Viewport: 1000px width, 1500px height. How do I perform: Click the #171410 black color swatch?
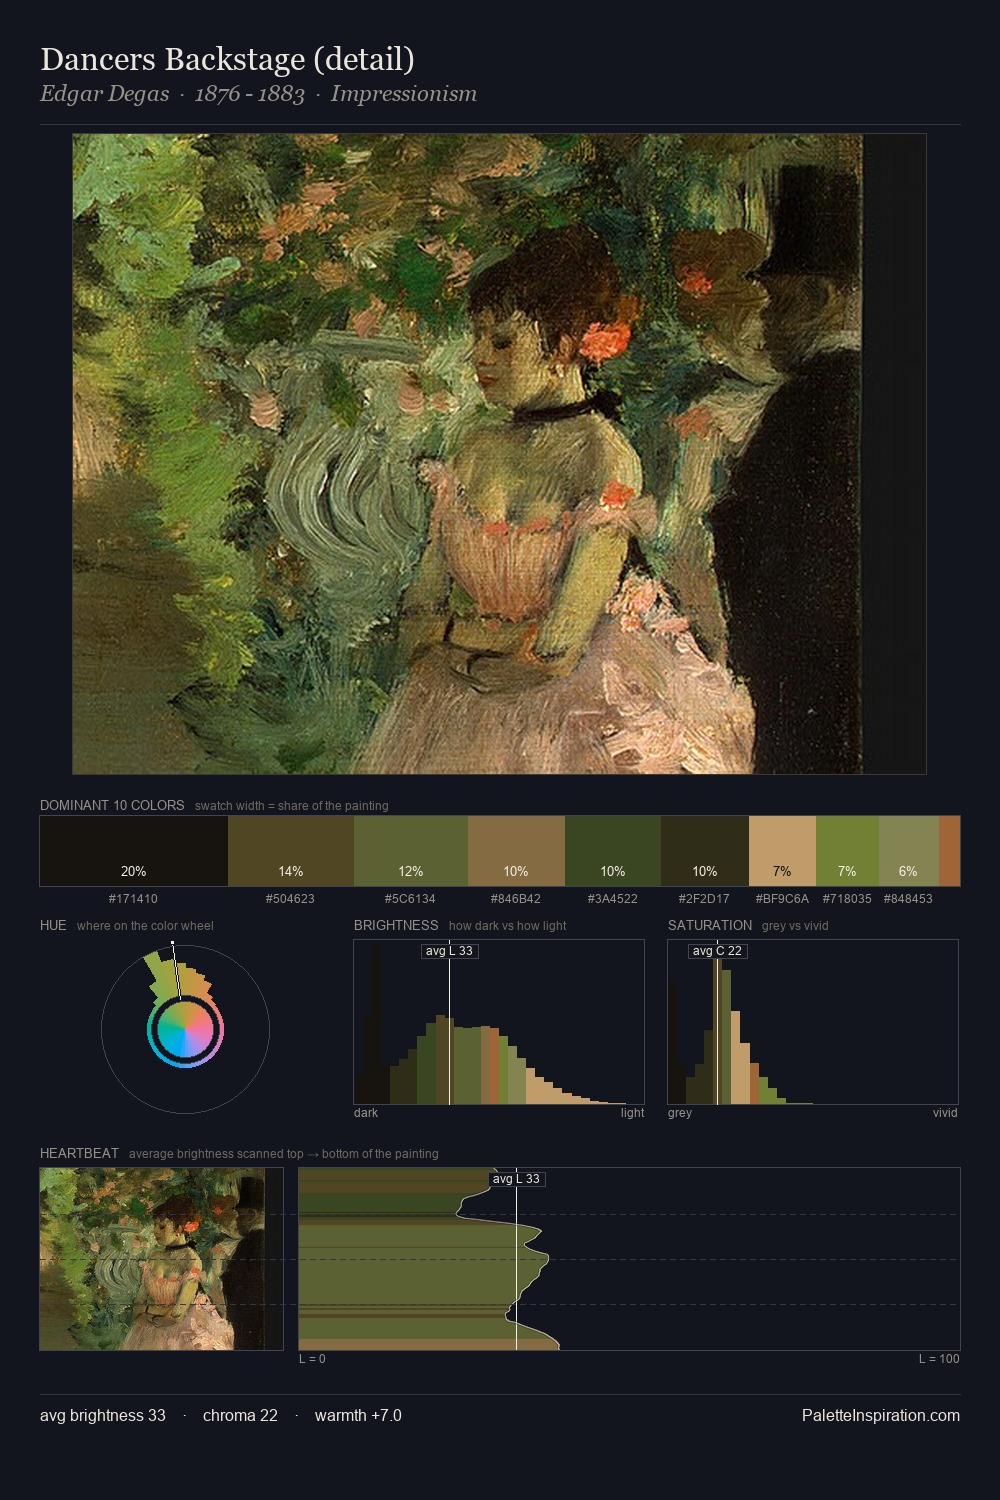(134, 851)
